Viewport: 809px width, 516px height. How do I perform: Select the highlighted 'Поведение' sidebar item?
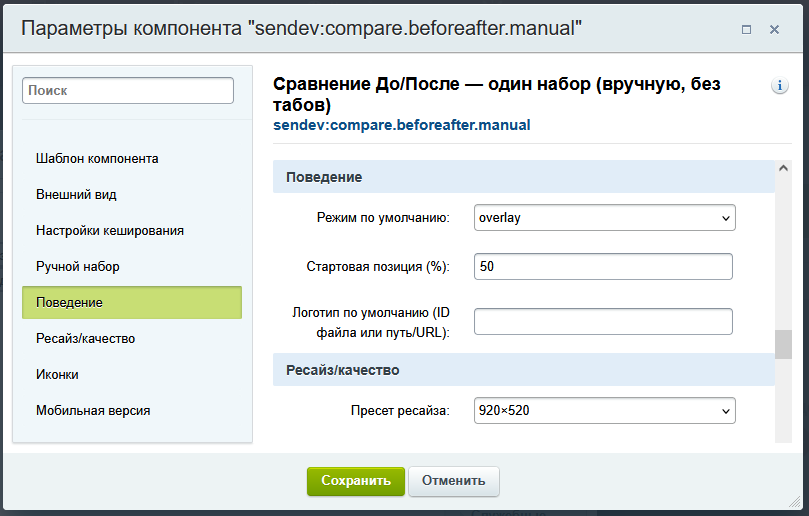132,302
